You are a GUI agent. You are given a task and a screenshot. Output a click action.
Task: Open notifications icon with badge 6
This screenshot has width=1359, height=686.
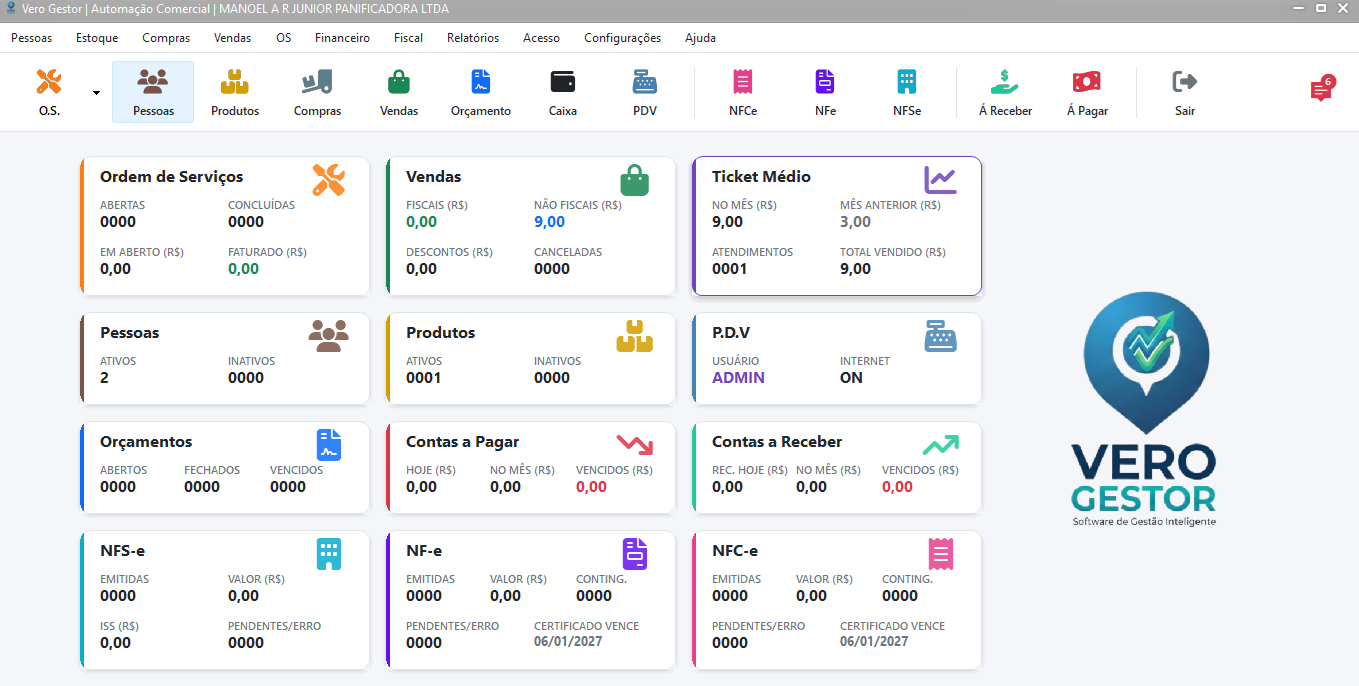click(1322, 89)
